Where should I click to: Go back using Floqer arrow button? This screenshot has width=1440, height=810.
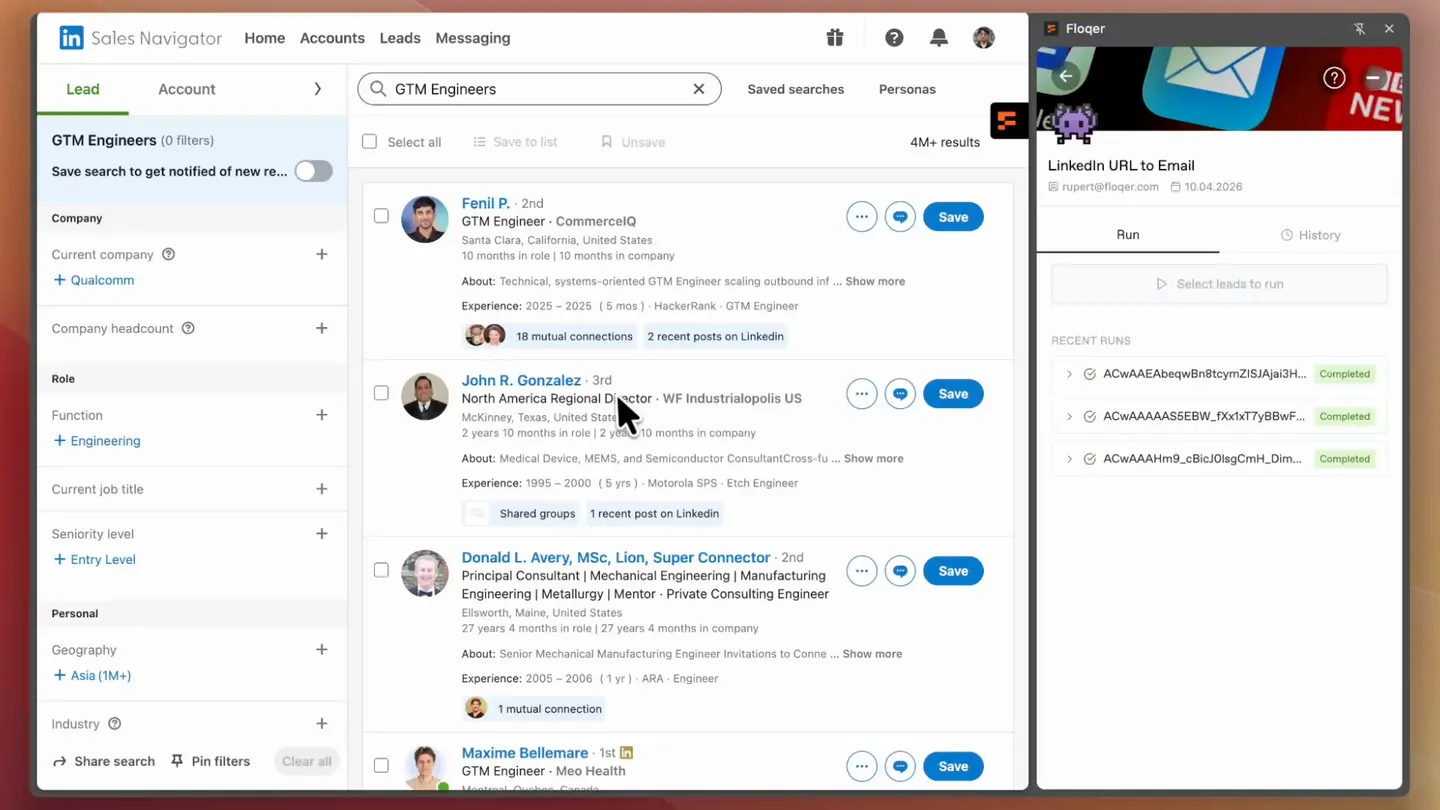click(1066, 76)
